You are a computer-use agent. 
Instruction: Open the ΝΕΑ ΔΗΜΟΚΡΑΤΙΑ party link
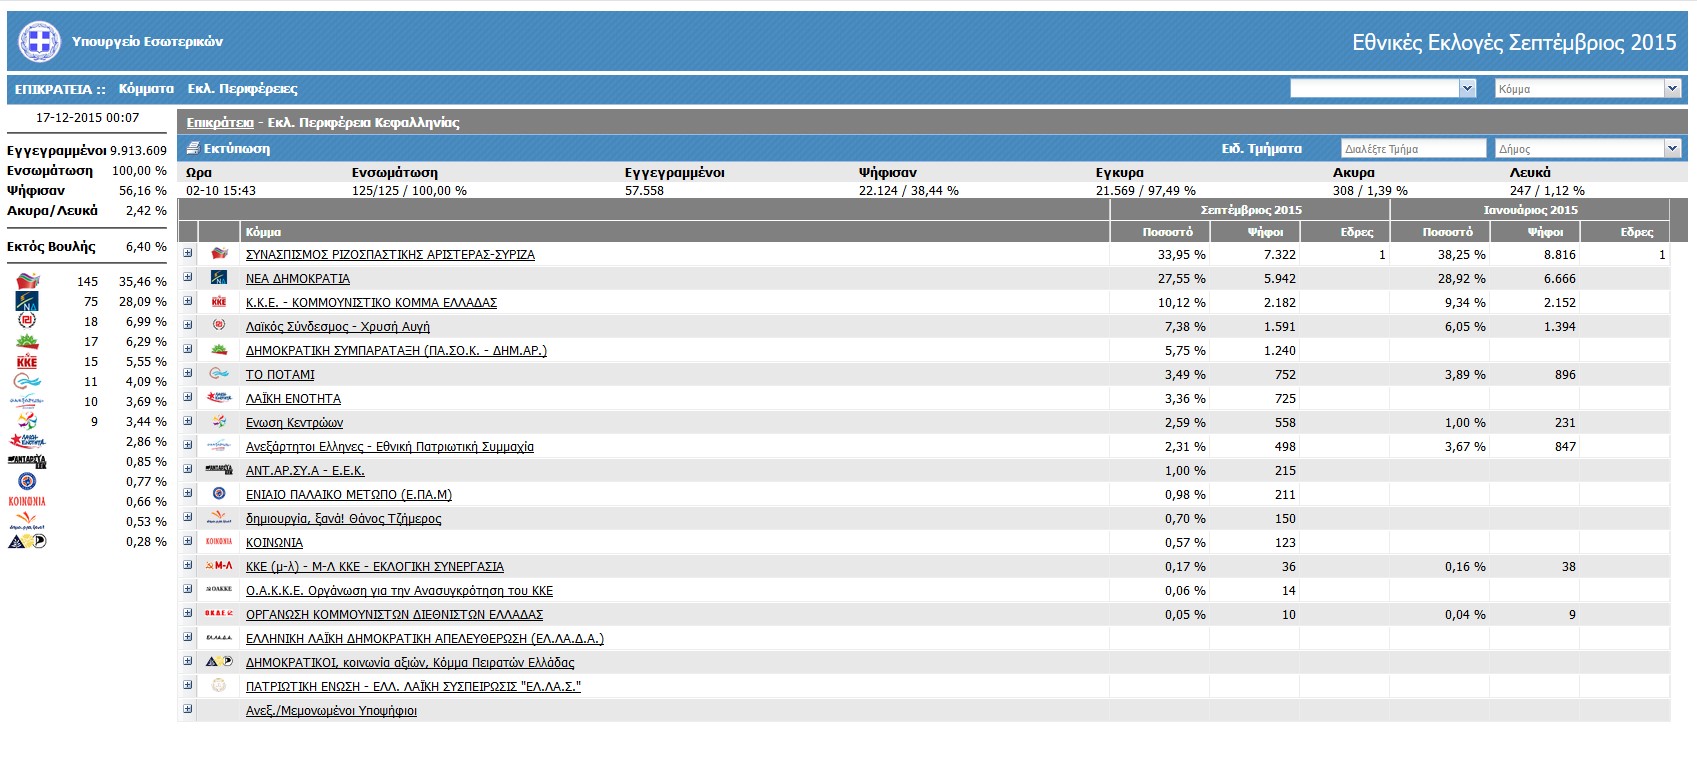point(298,279)
